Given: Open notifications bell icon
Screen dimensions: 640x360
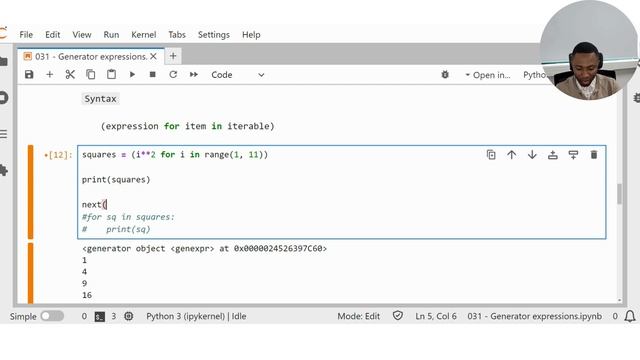Looking at the screenshot, I should [630, 316].
